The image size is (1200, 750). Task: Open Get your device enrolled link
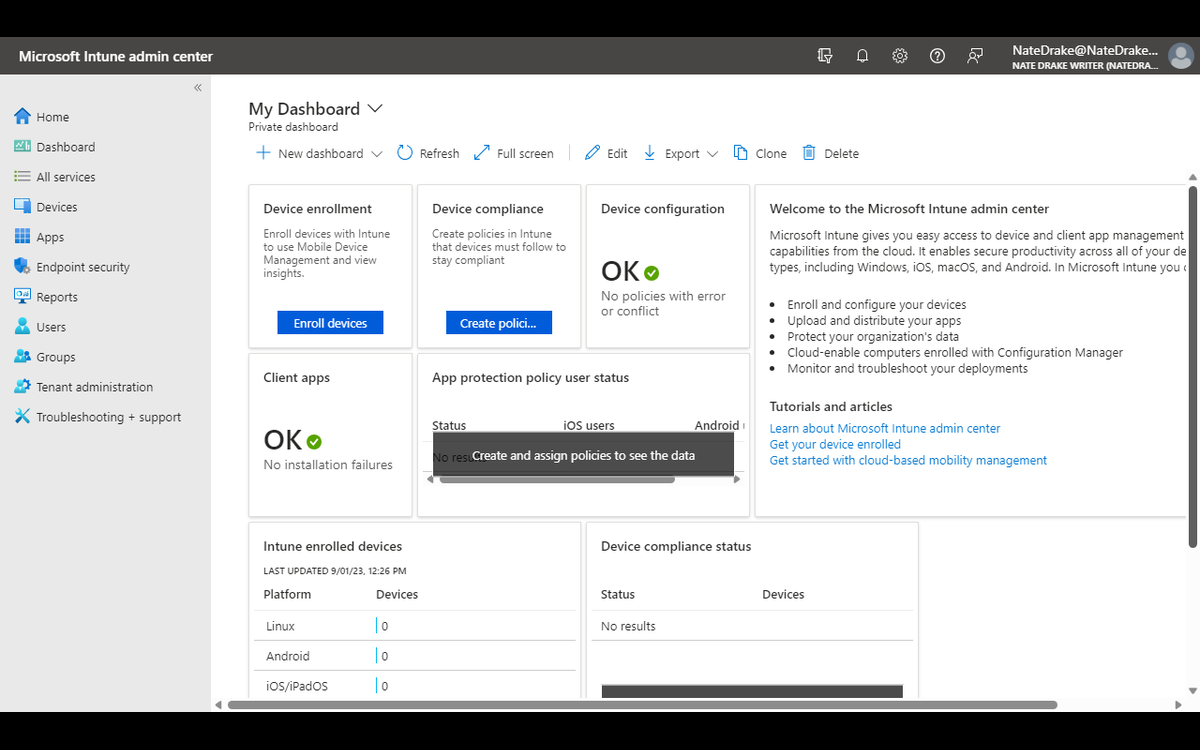tap(835, 444)
